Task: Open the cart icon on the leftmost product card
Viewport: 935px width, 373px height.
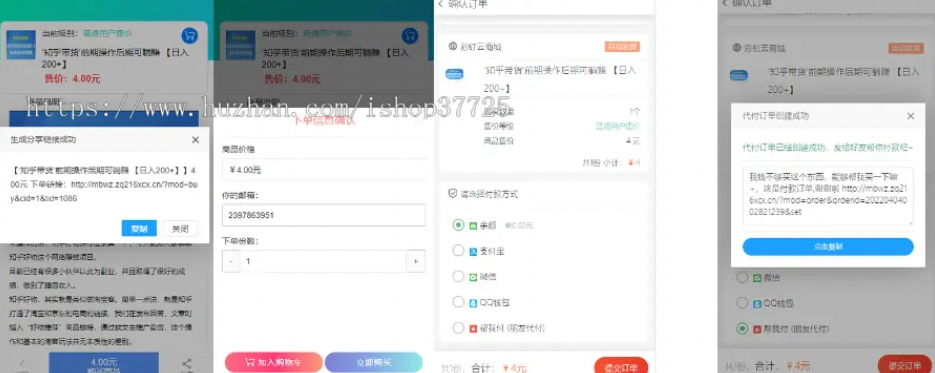Action: coord(190,36)
